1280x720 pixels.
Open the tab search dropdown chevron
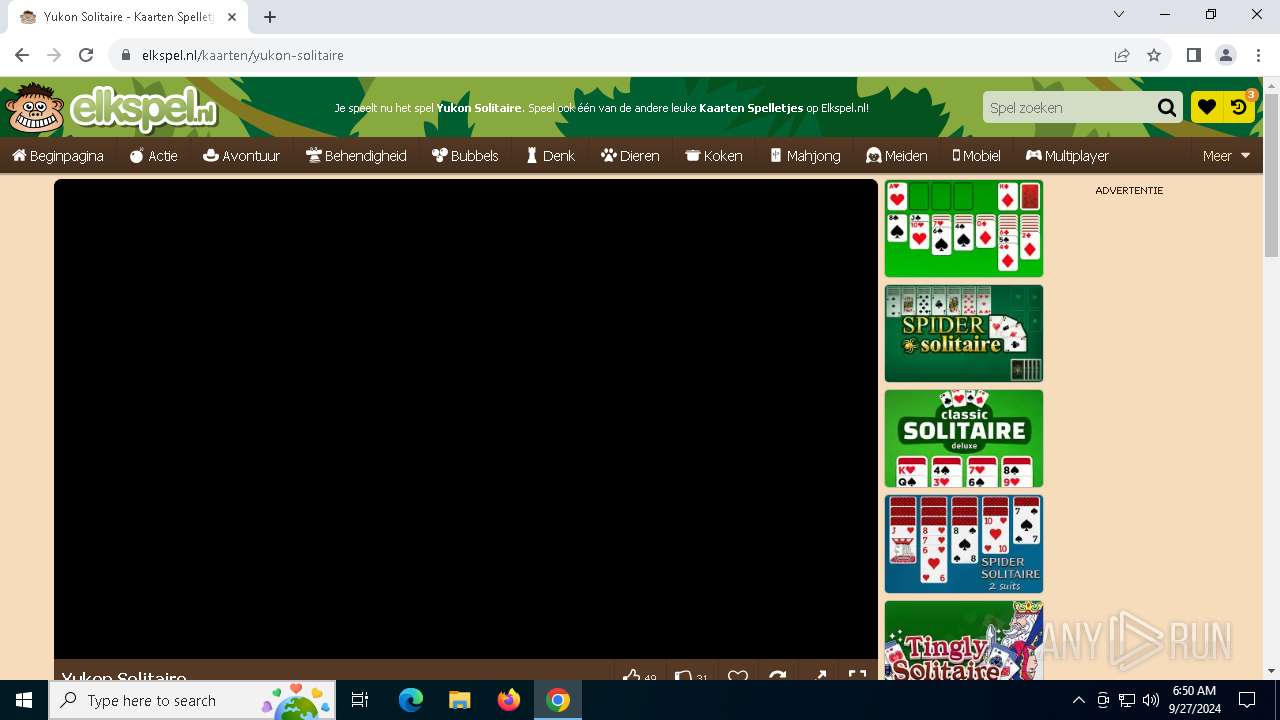[x=1119, y=14]
